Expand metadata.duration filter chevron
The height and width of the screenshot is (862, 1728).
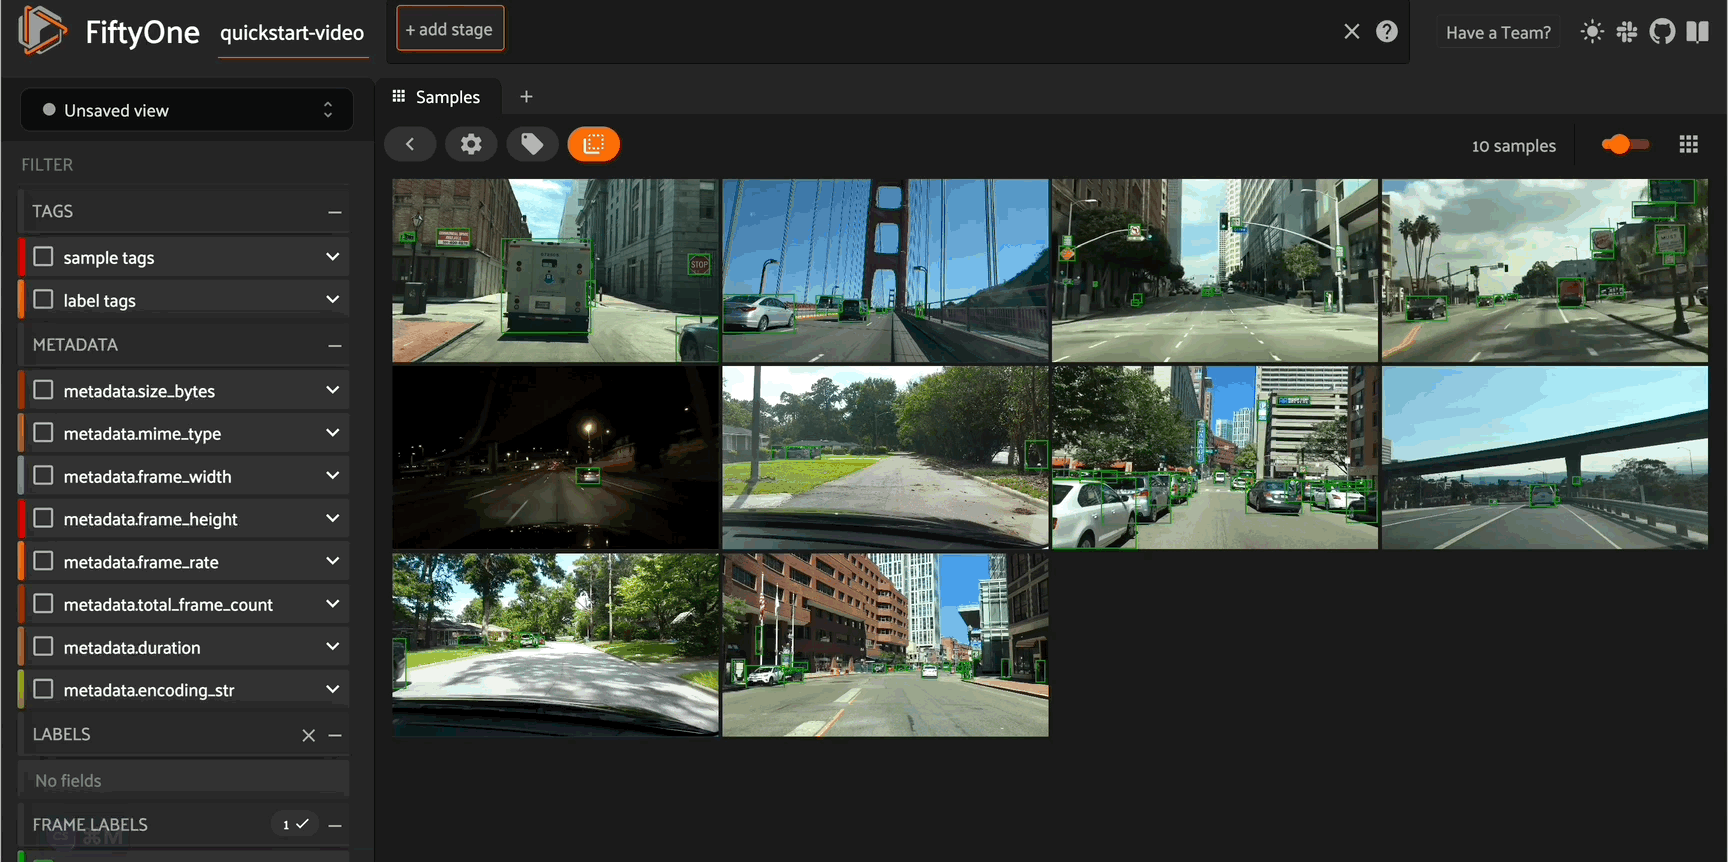[x=333, y=647]
